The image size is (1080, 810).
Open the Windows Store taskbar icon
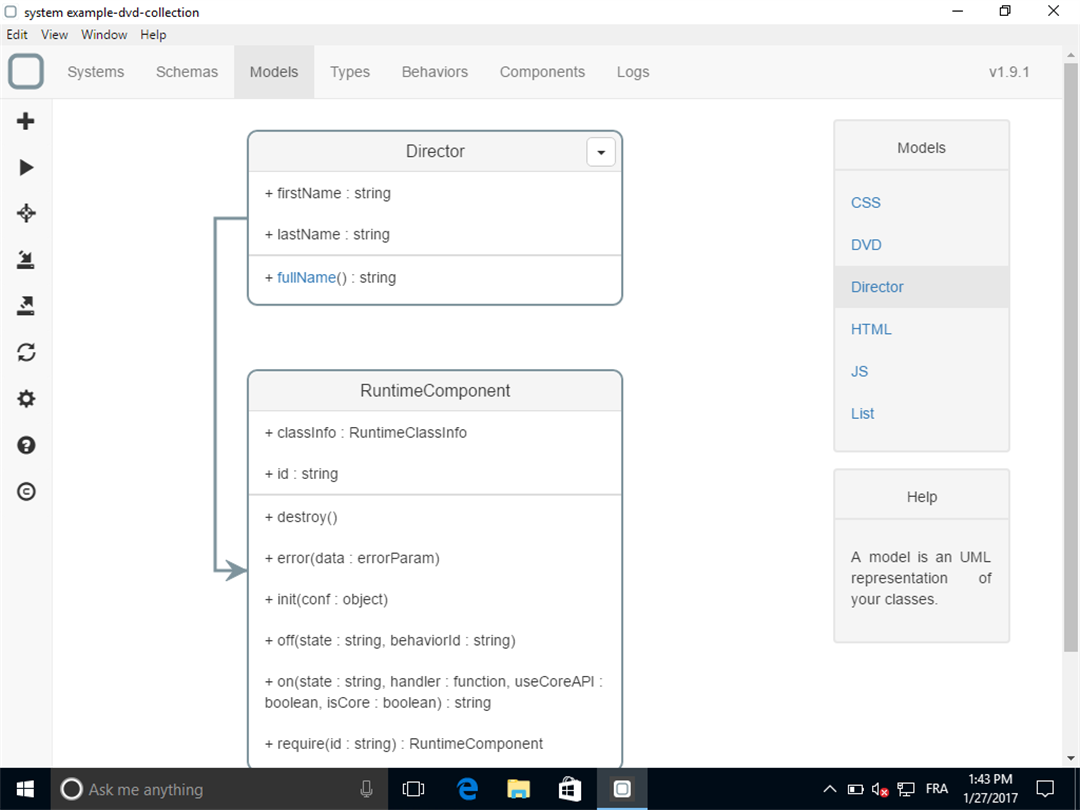570,789
